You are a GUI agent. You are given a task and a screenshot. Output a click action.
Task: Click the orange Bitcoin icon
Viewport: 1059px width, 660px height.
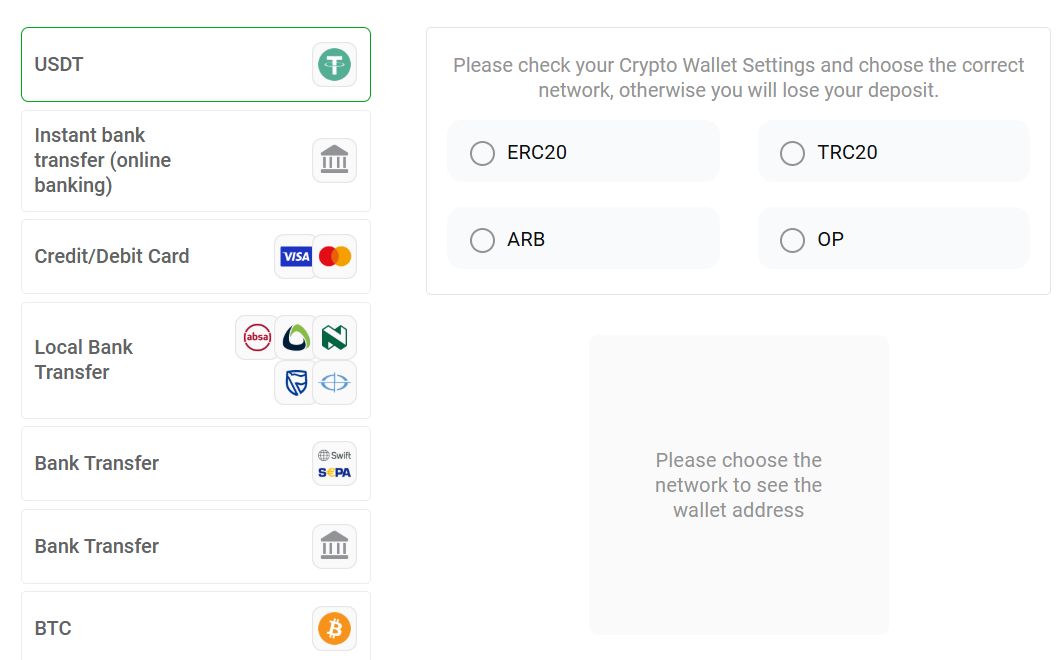pyautogui.click(x=334, y=628)
